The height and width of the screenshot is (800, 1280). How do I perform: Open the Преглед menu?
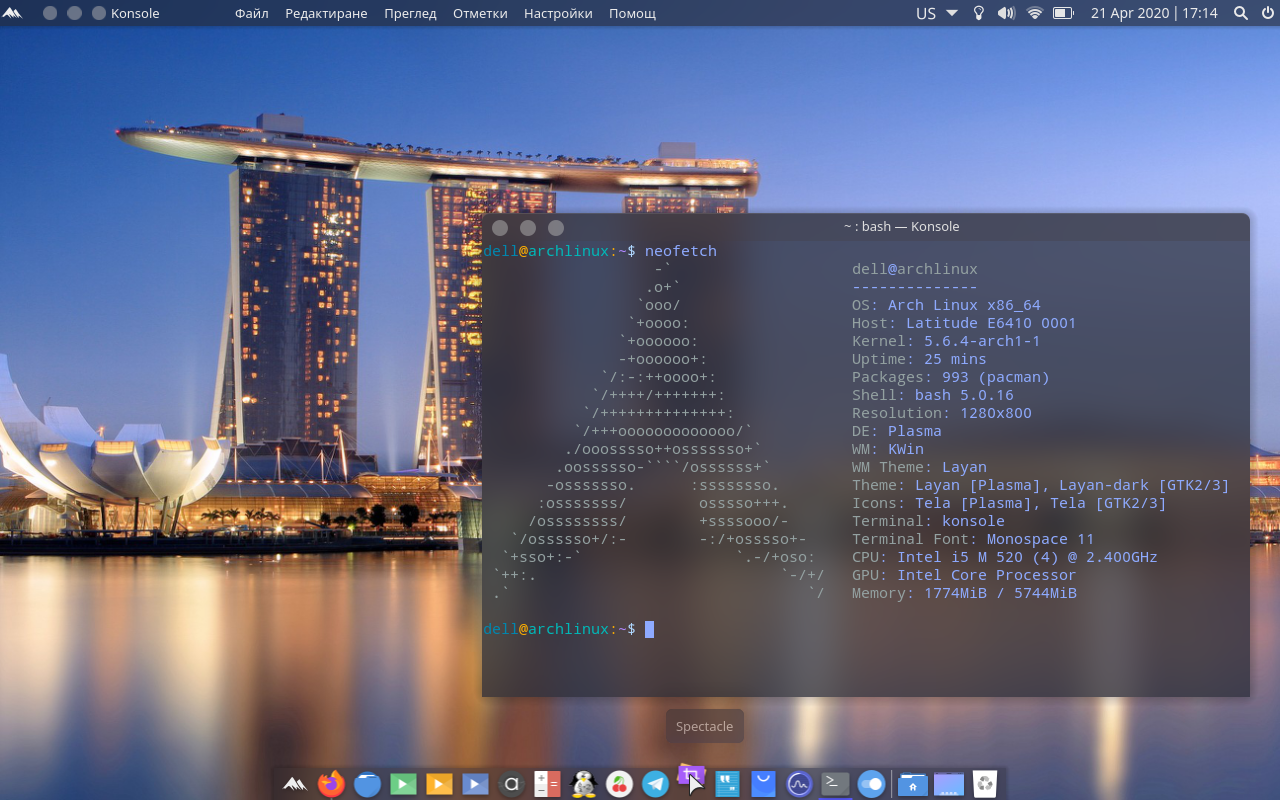pyautogui.click(x=410, y=13)
